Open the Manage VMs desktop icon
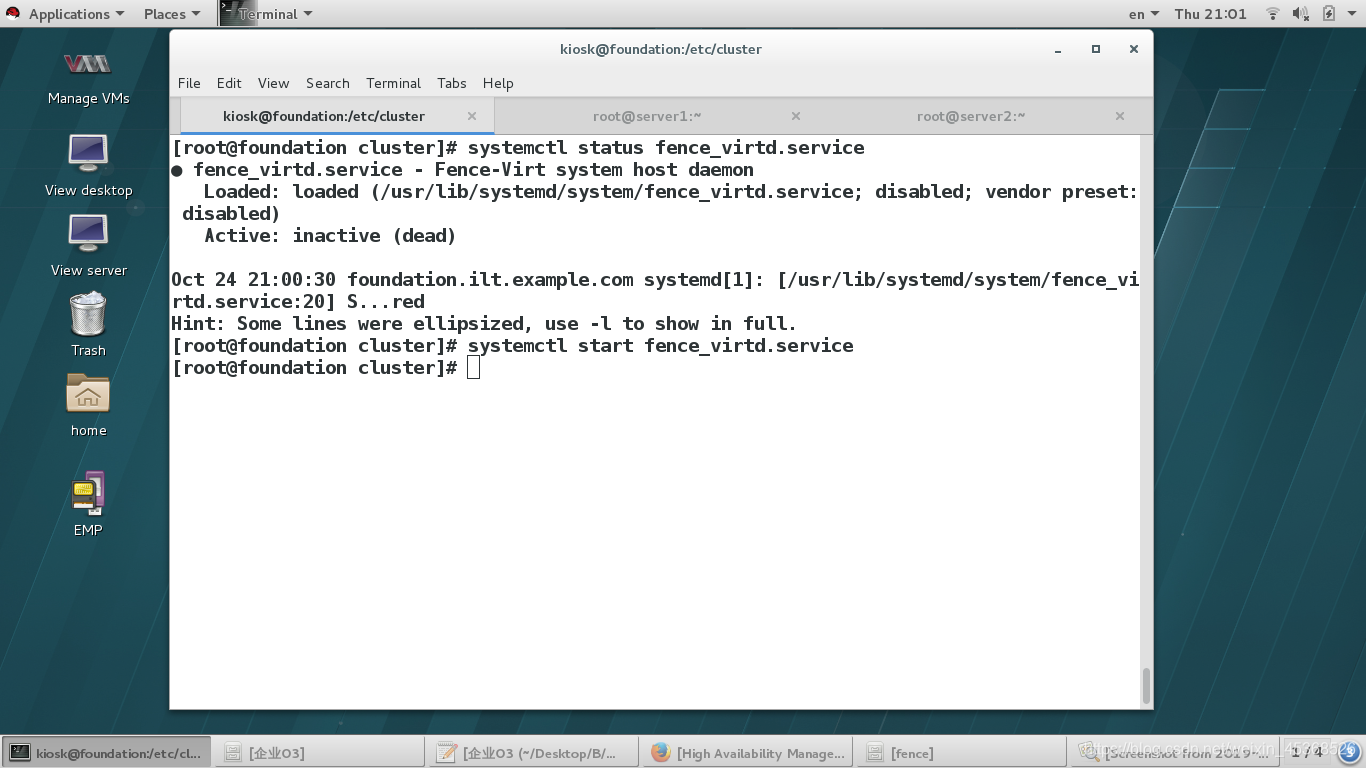Screen dimensions: 1366x768 (88, 78)
